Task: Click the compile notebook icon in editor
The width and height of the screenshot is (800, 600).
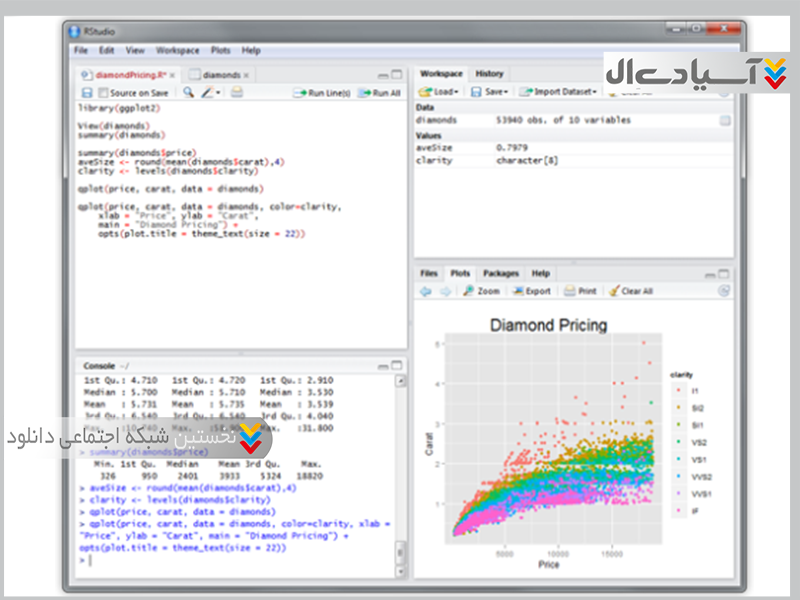Action: 236,93
